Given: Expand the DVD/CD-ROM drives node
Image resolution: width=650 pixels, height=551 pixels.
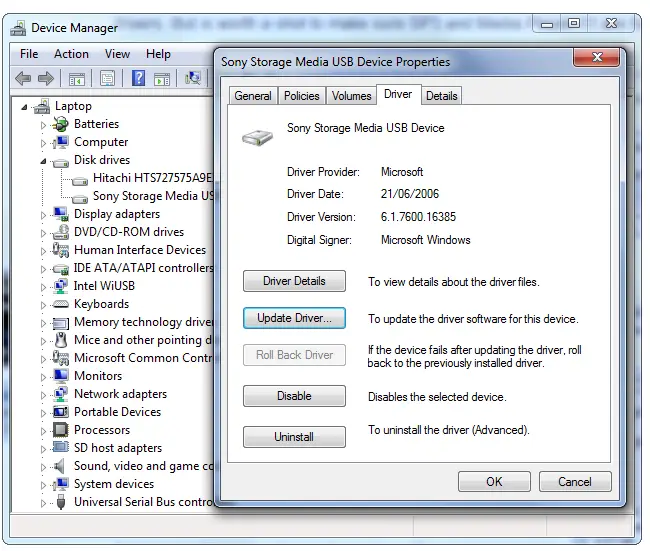Looking at the screenshot, I should tap(43, 233).
